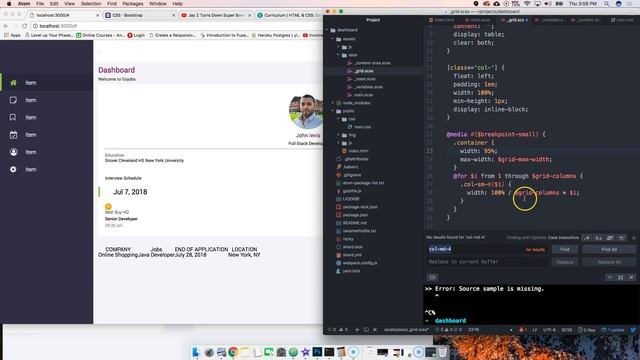Click the terminal keyboard icon above the terminal
The image size is (640, 360).
click(433, 277)
